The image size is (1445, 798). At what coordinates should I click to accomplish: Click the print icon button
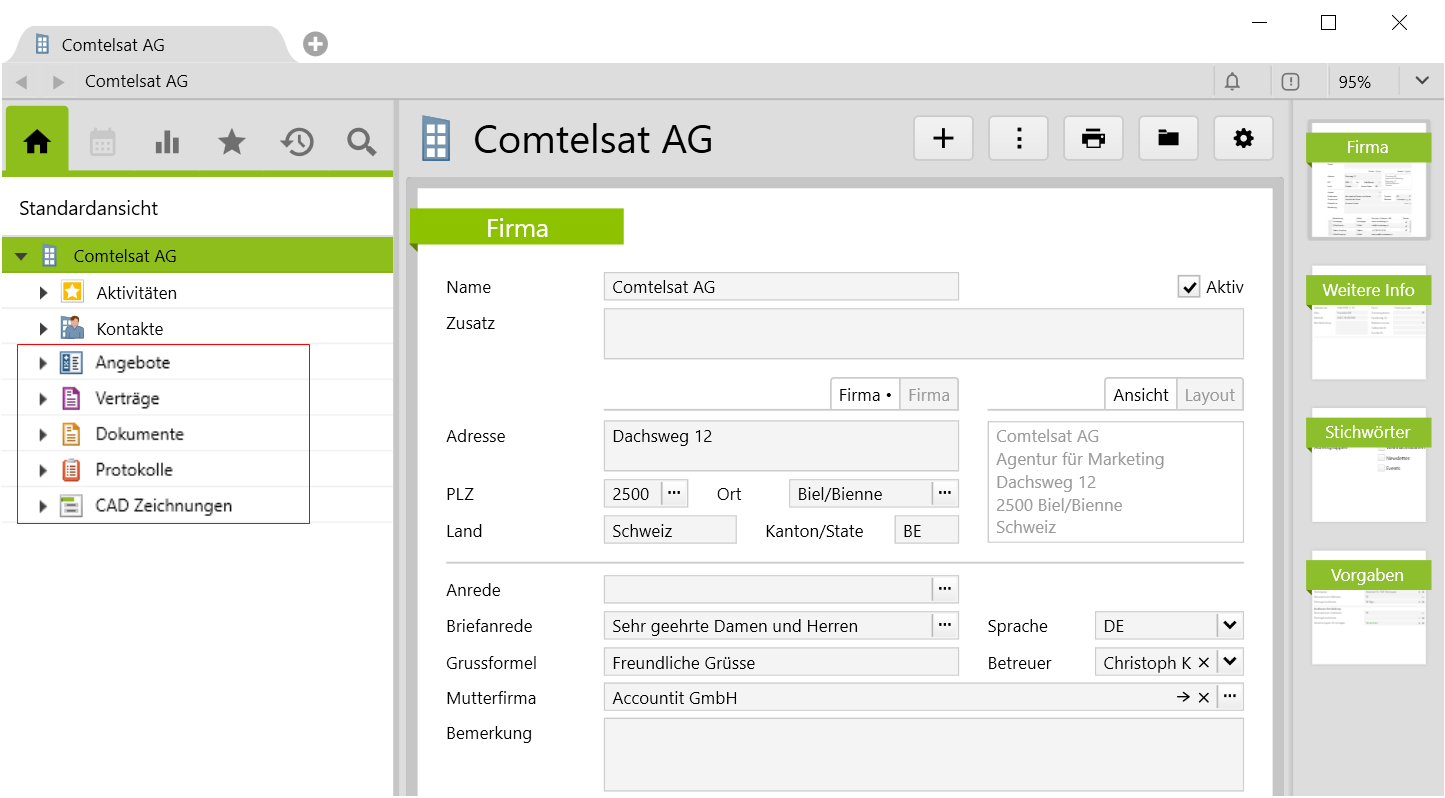pos(1093,139)
